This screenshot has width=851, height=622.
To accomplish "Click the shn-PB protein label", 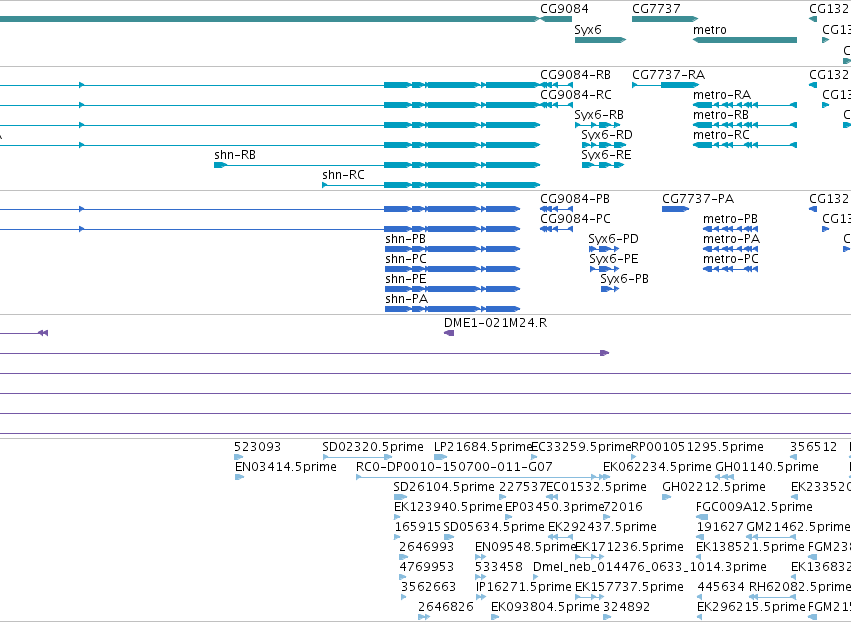I will [405, 239].
